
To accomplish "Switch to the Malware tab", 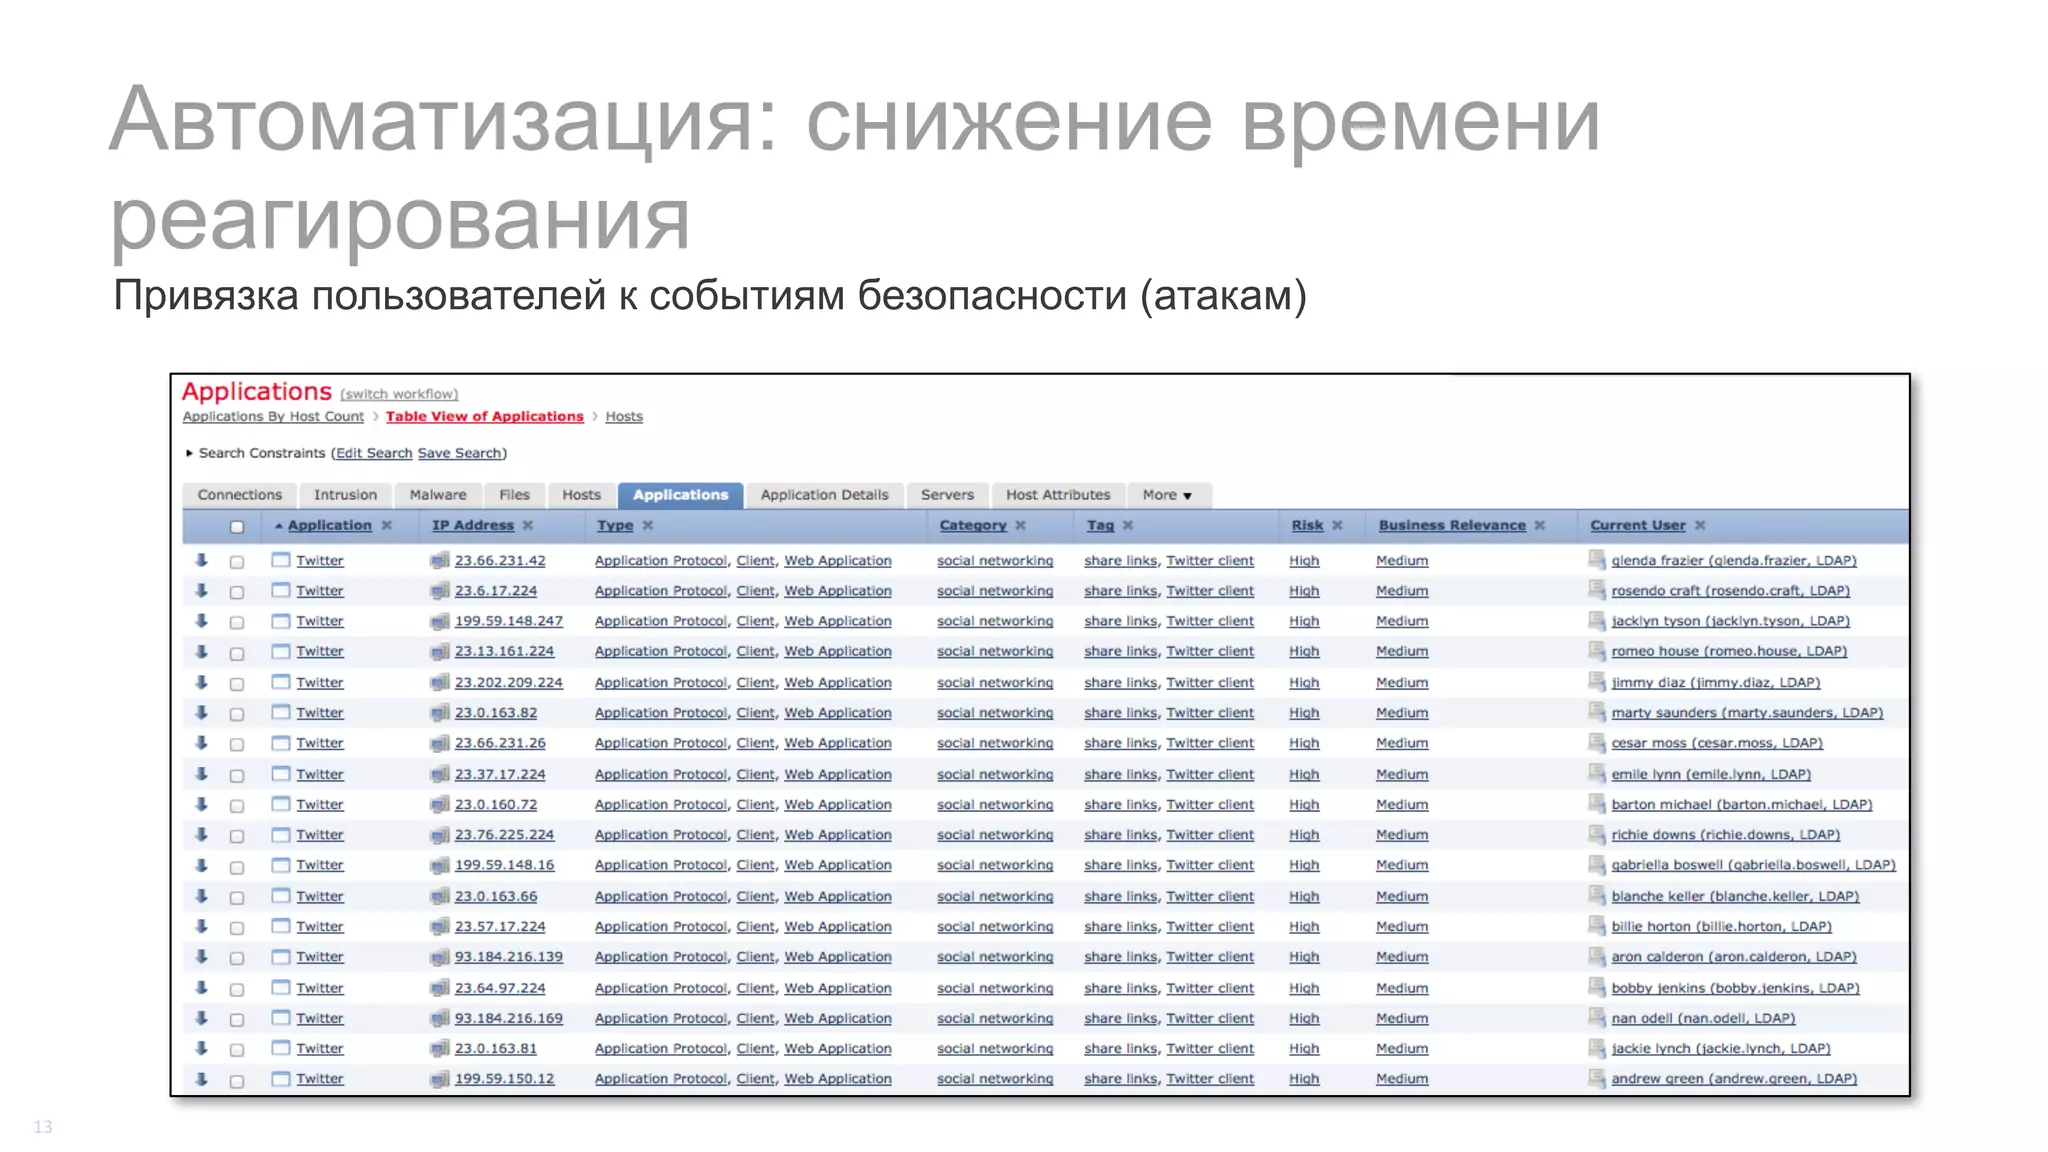I will pyautogui.click(x=438, y=495).
